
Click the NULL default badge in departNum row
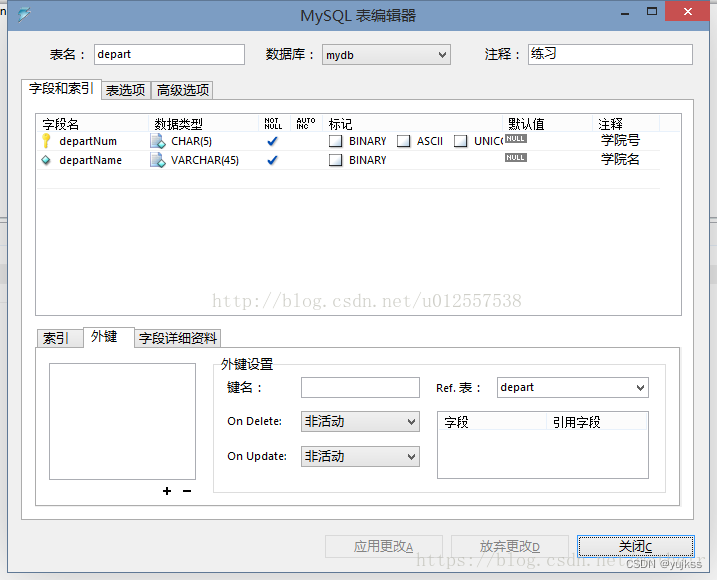click(x=516, y=139)
